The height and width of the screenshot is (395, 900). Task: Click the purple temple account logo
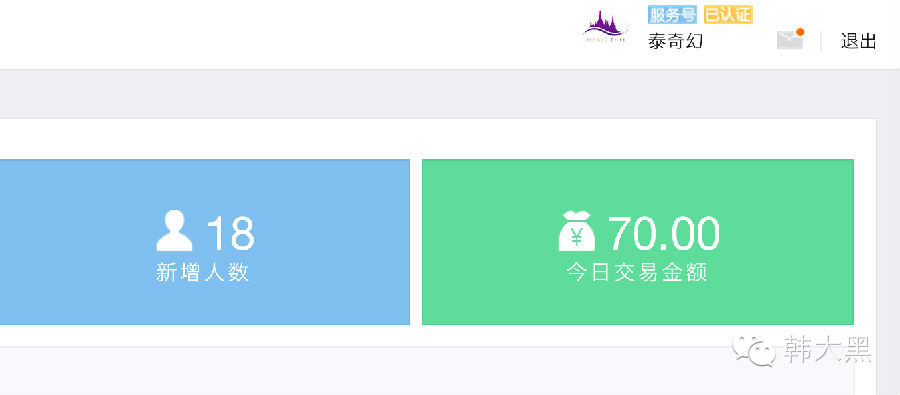[606, 27]
